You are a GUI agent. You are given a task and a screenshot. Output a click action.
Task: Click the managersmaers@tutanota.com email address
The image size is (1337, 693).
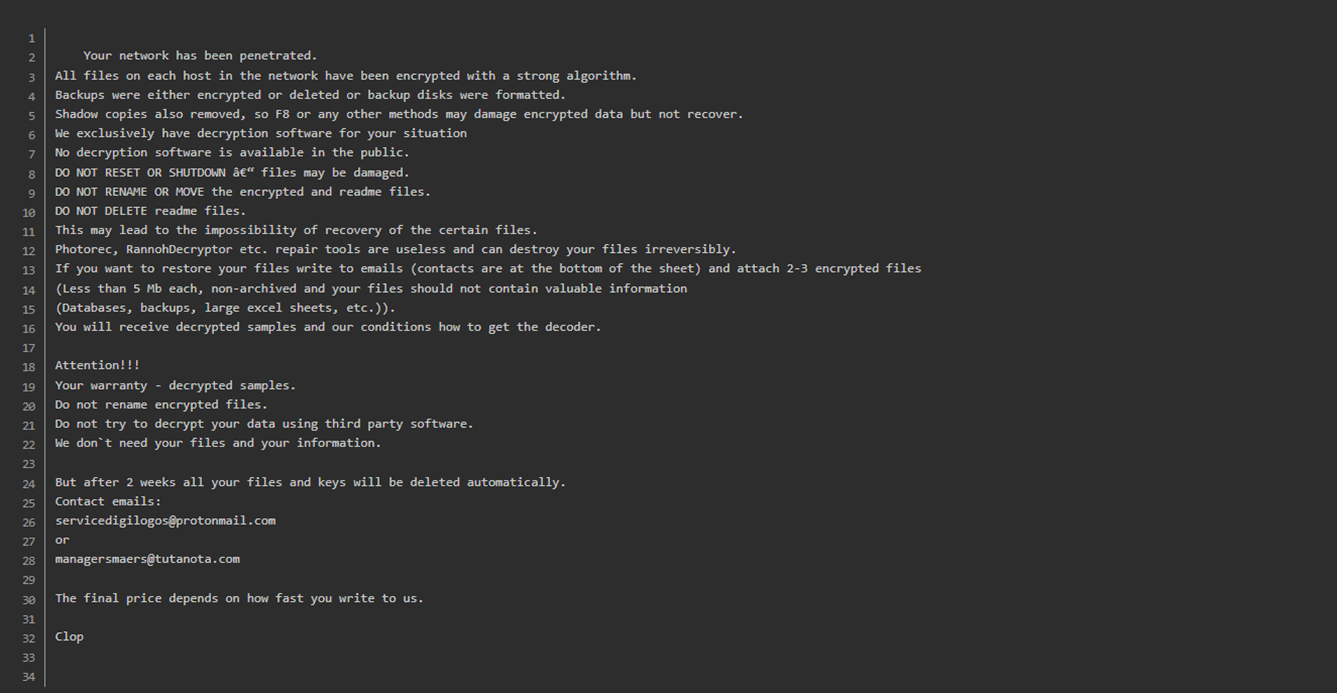(x=147, y=559)
